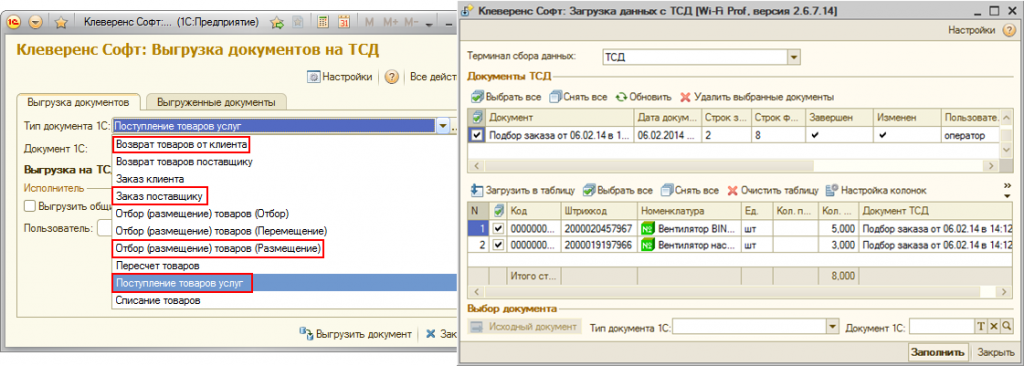Click the T select-type button by Документ 1С
The height and width of the screenshot is (366, 1024).
[x=981, y=326]
